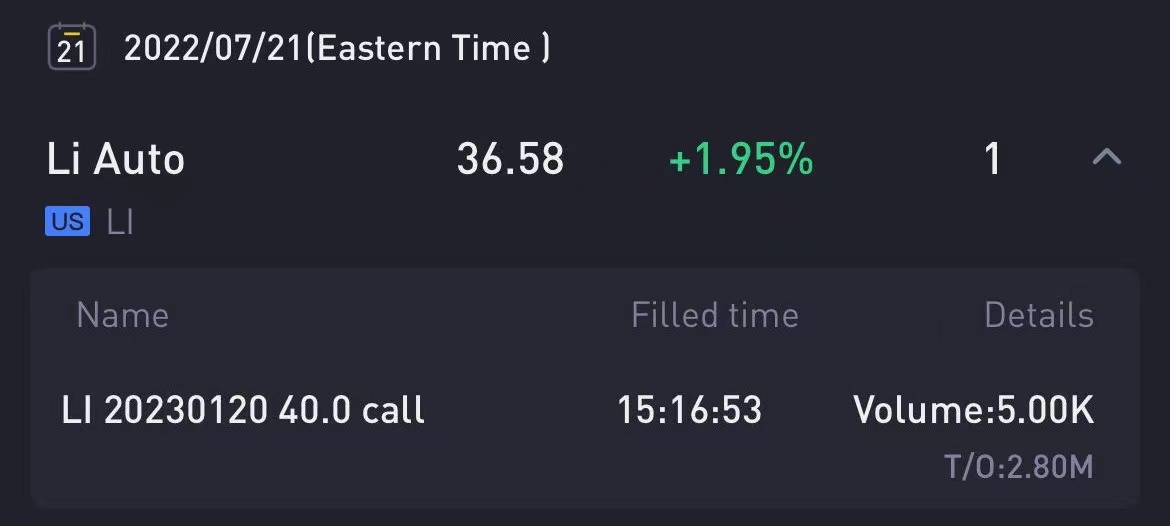Select the Volume:5.00K detail
The height and width of the screenshot is (526, 1170).
(x=974, y=410)
